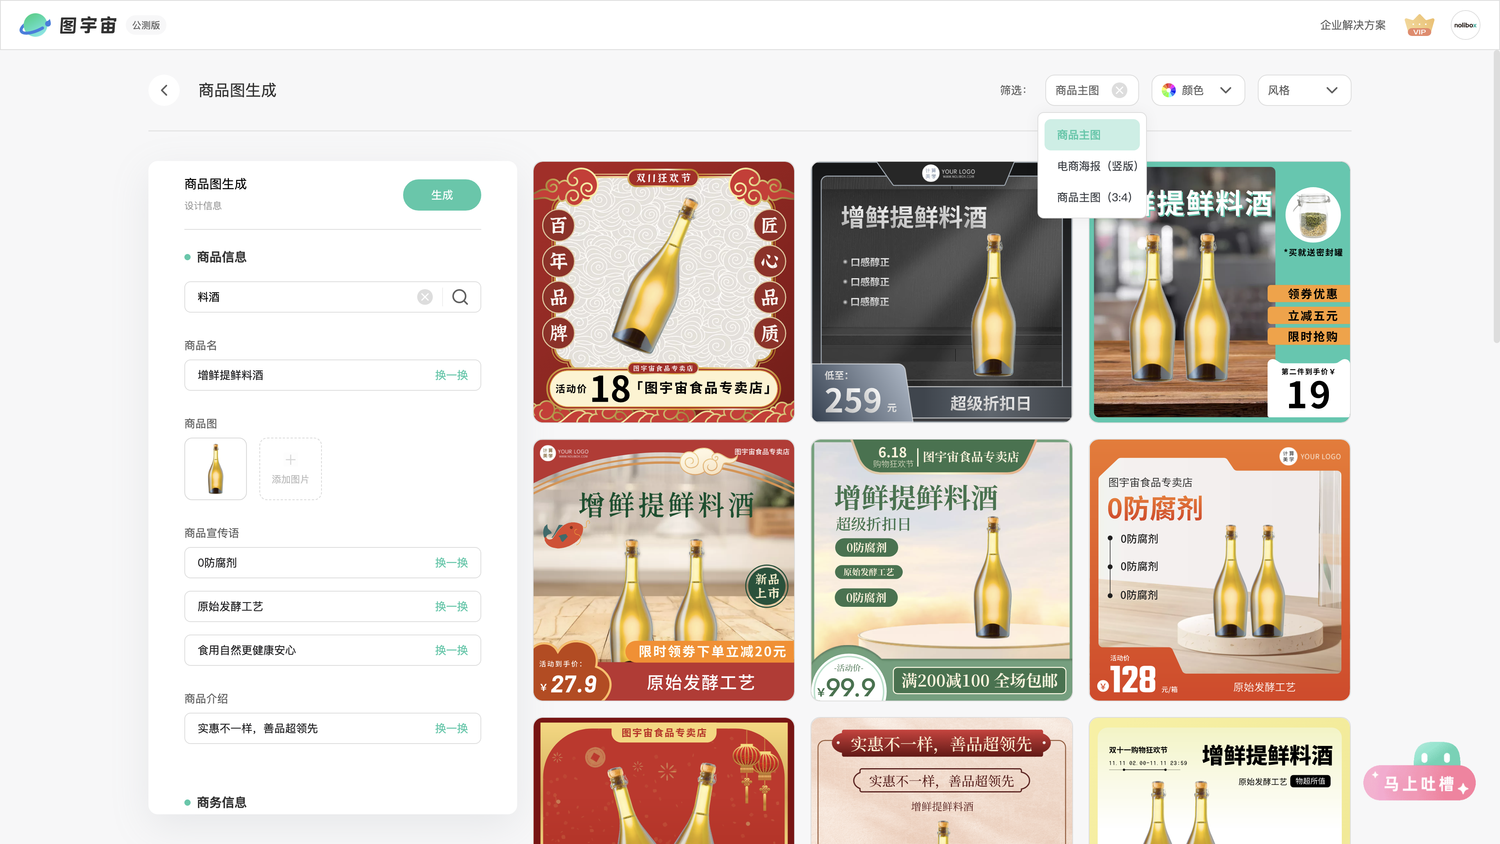Go back using the left arrow icon
Screen dimensions: 1500x844
[x=164, y=90]
